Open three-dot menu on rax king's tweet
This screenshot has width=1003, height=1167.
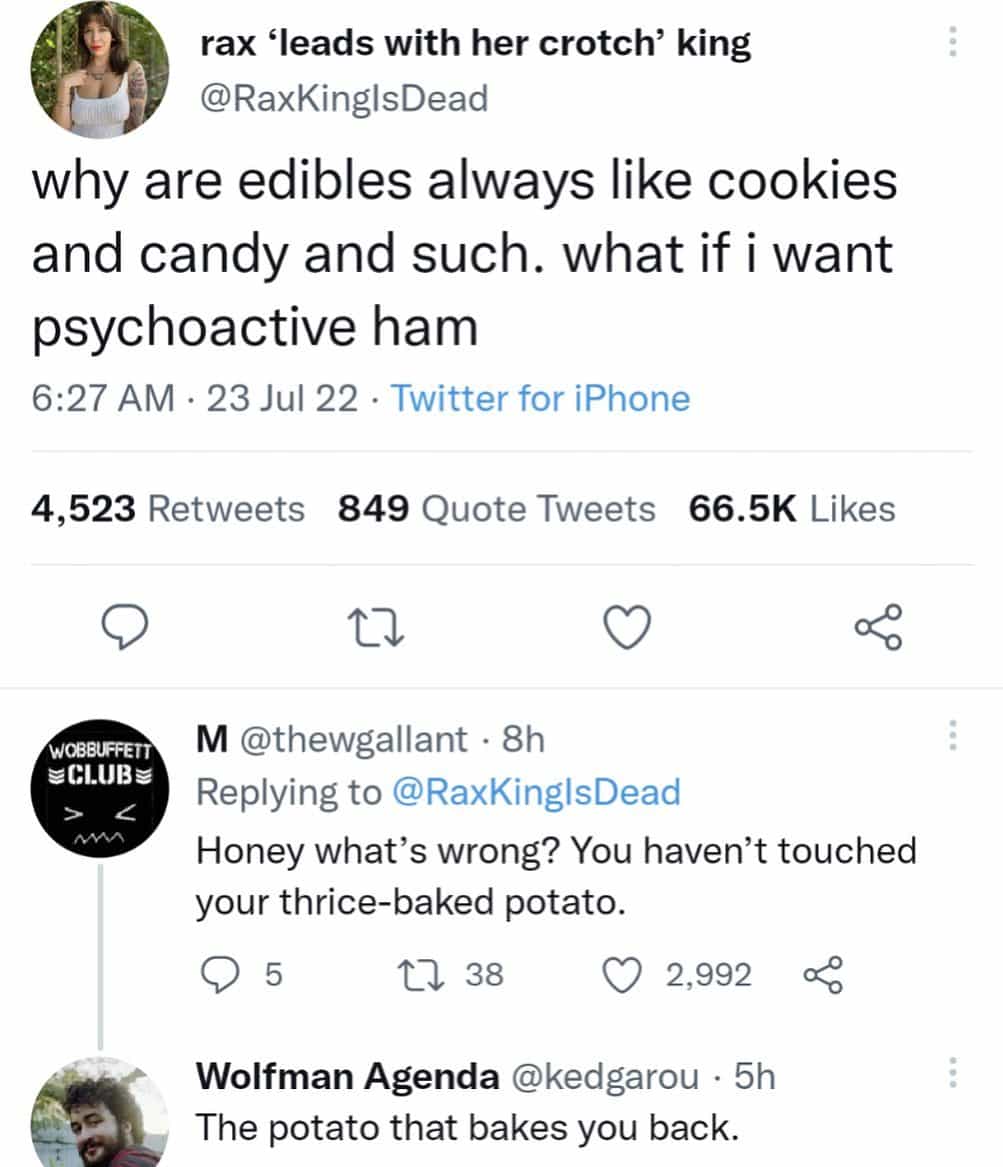point(952,41)
